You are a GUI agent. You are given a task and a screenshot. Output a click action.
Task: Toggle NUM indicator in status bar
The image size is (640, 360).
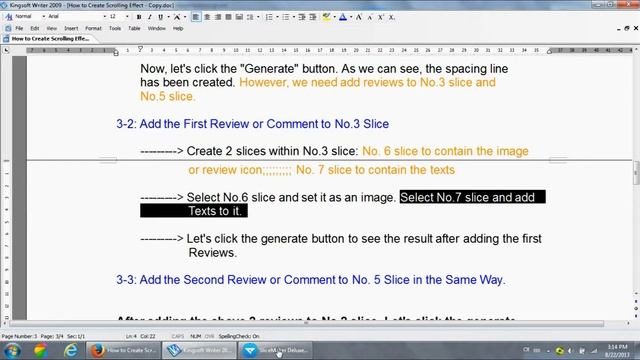(x=196, y=336)
